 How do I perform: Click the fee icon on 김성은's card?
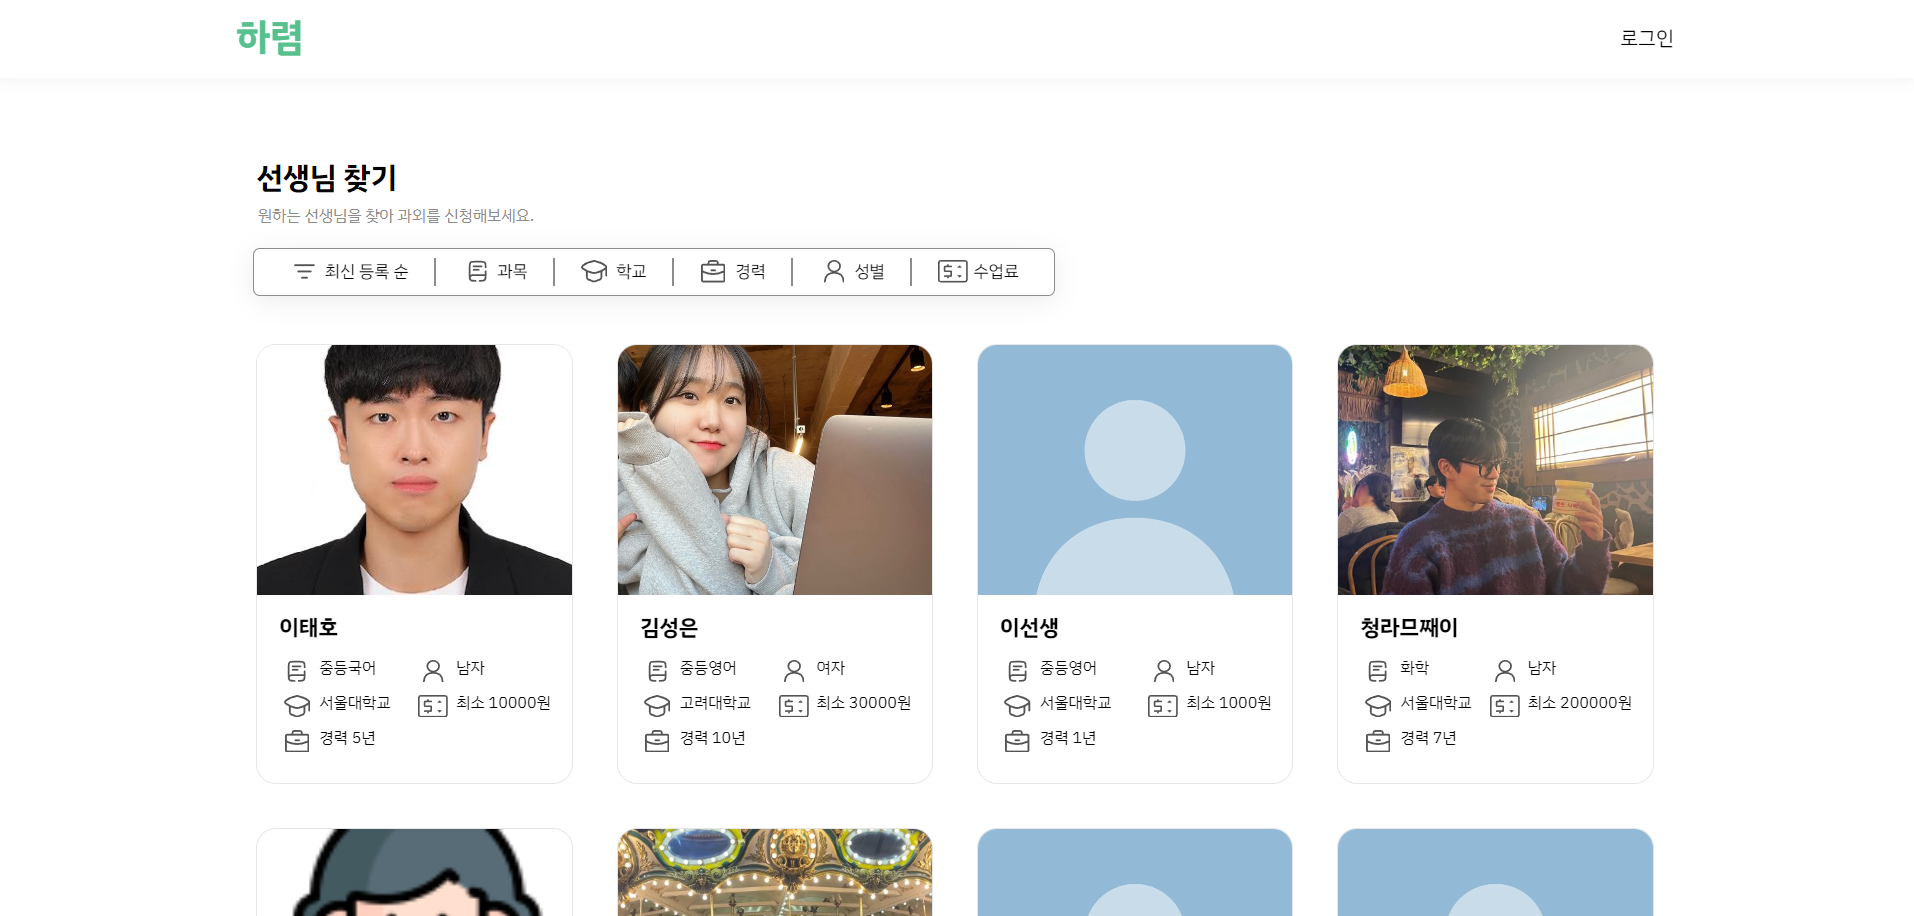coord(794,706)
